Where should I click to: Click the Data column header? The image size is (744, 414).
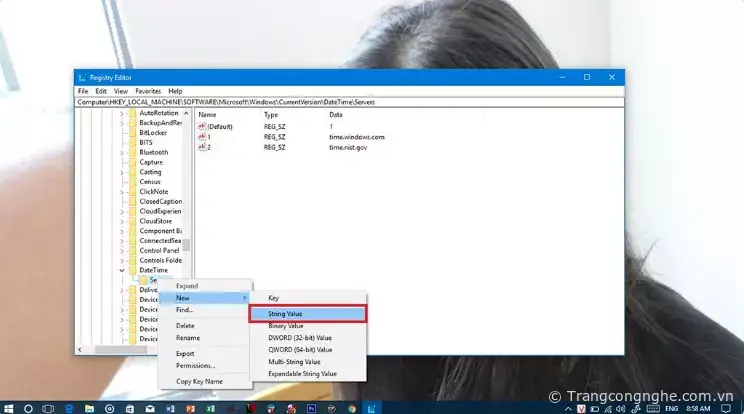click(x=336, y=115)
